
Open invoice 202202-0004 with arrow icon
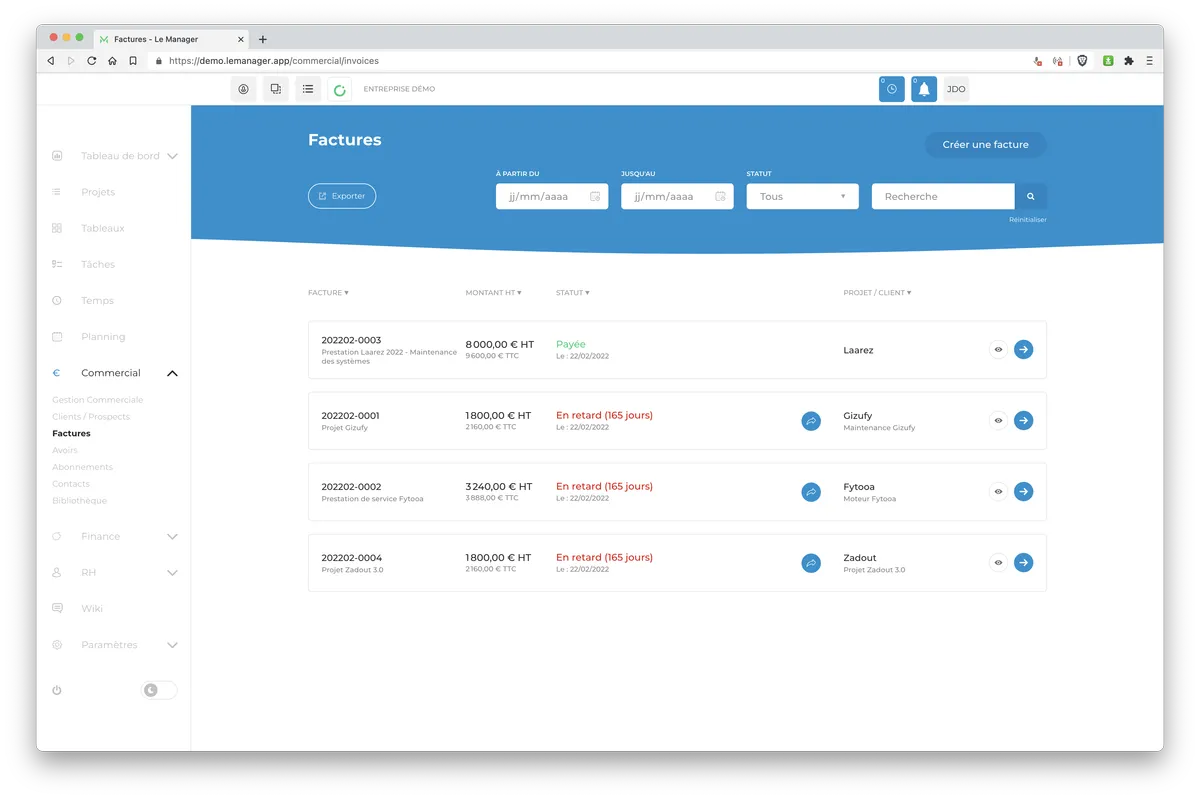[1023, 562]
